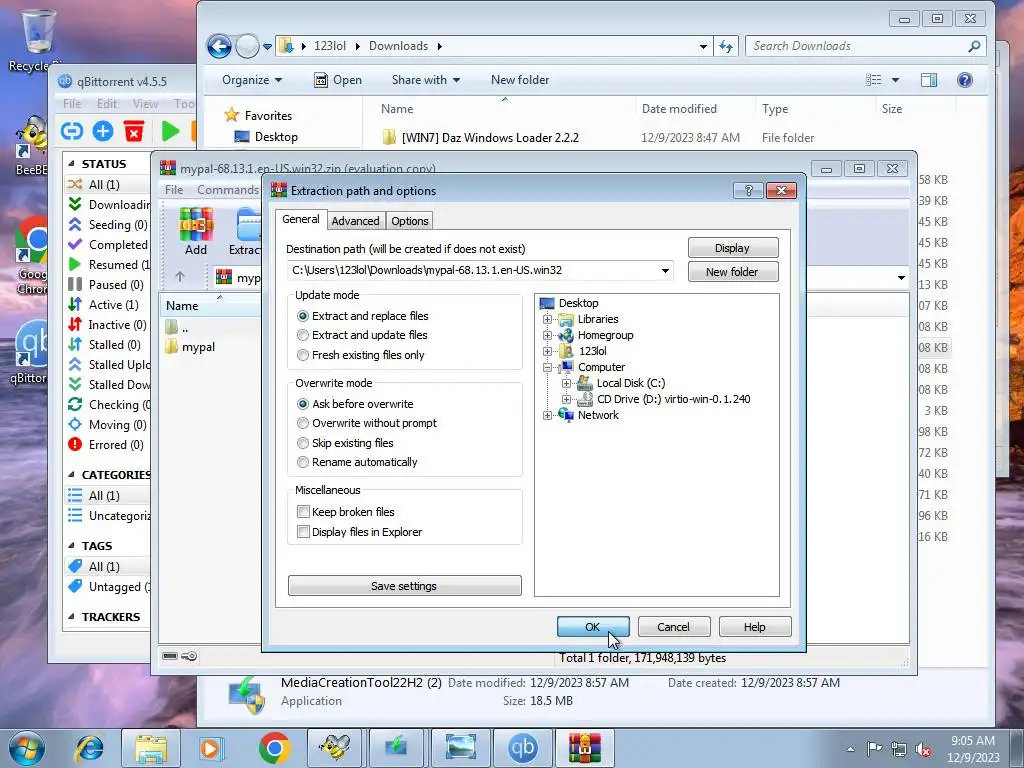Enable Keep broken files checkbox
The image size is (1024, 768).
click(303, 511)
